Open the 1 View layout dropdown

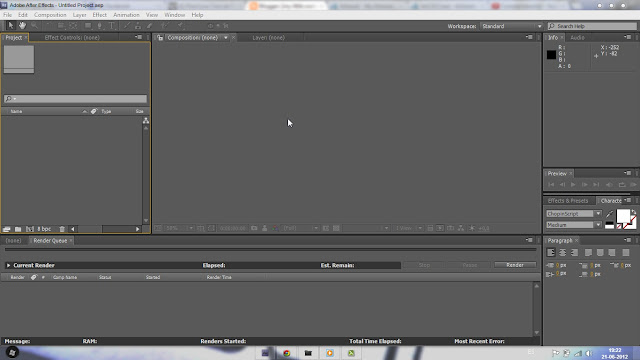point(408,228)
